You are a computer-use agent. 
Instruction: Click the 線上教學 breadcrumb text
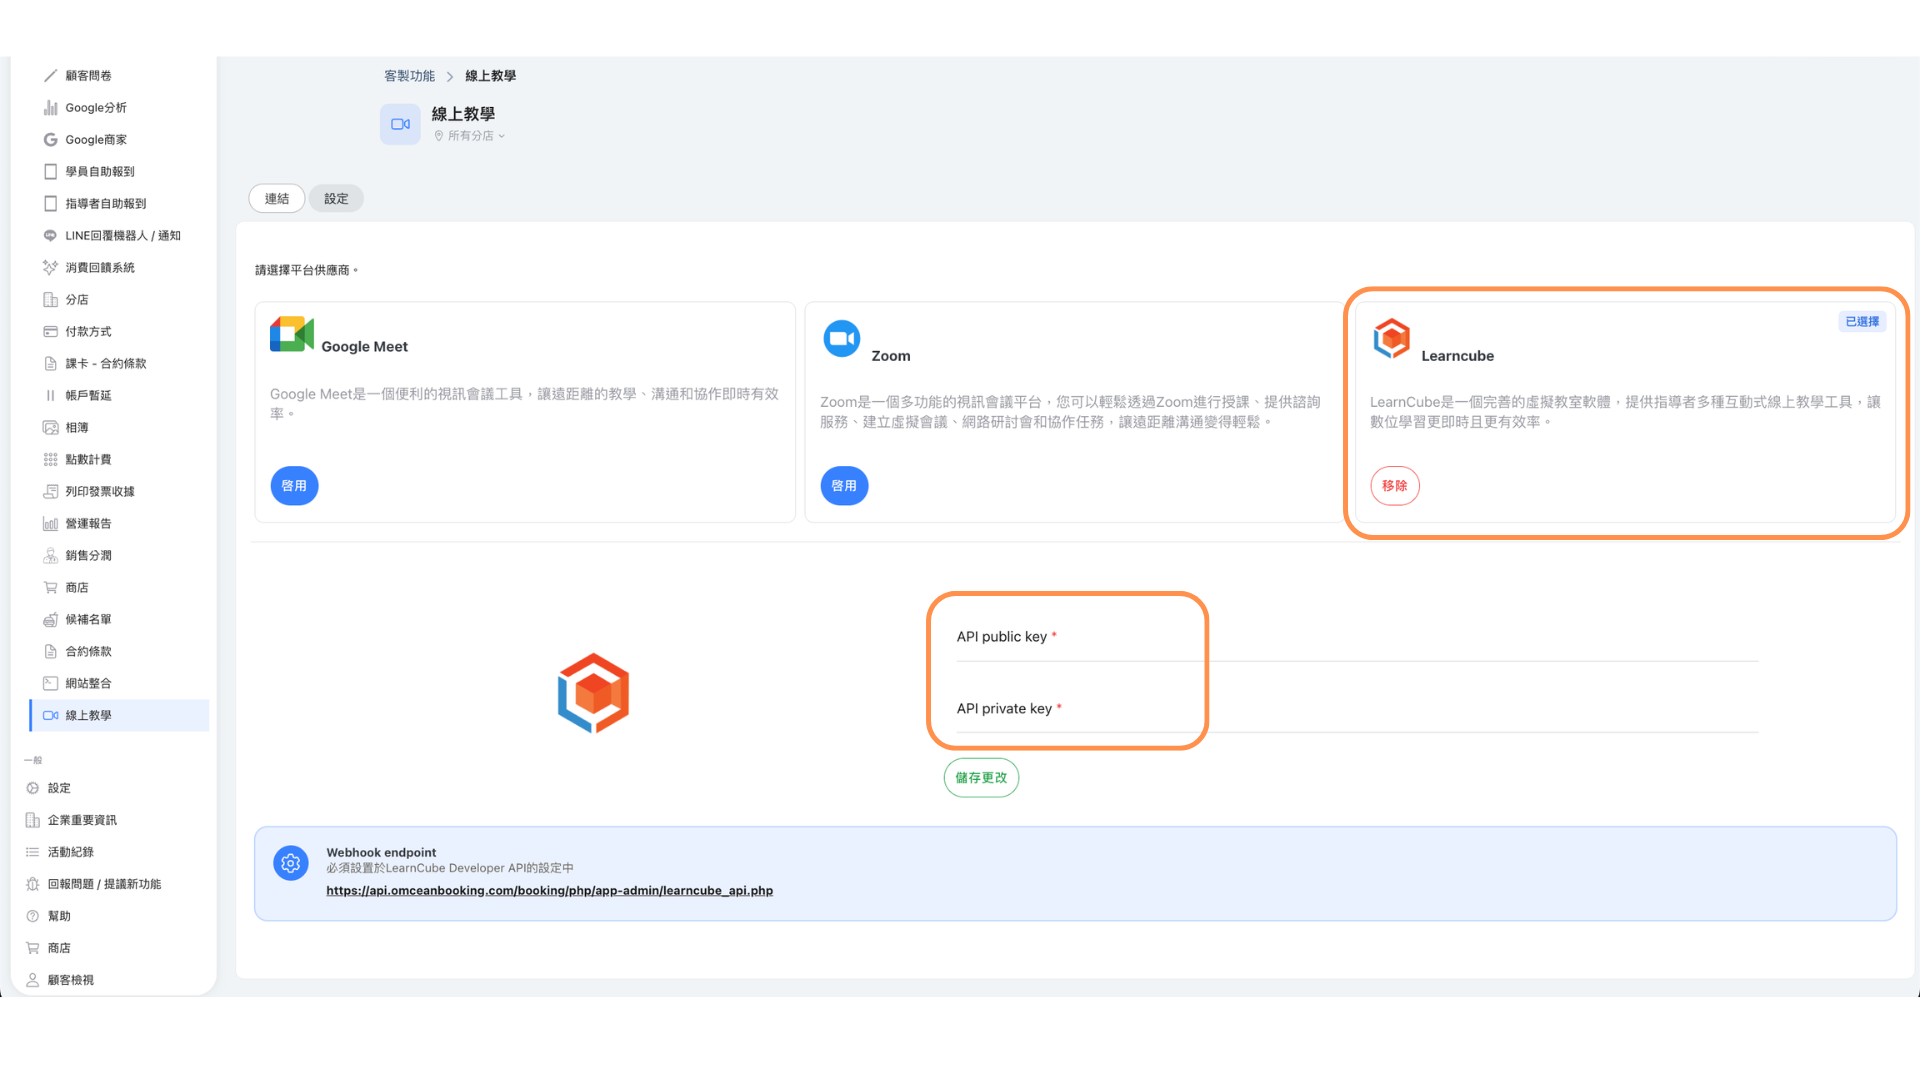pos(491,76)
